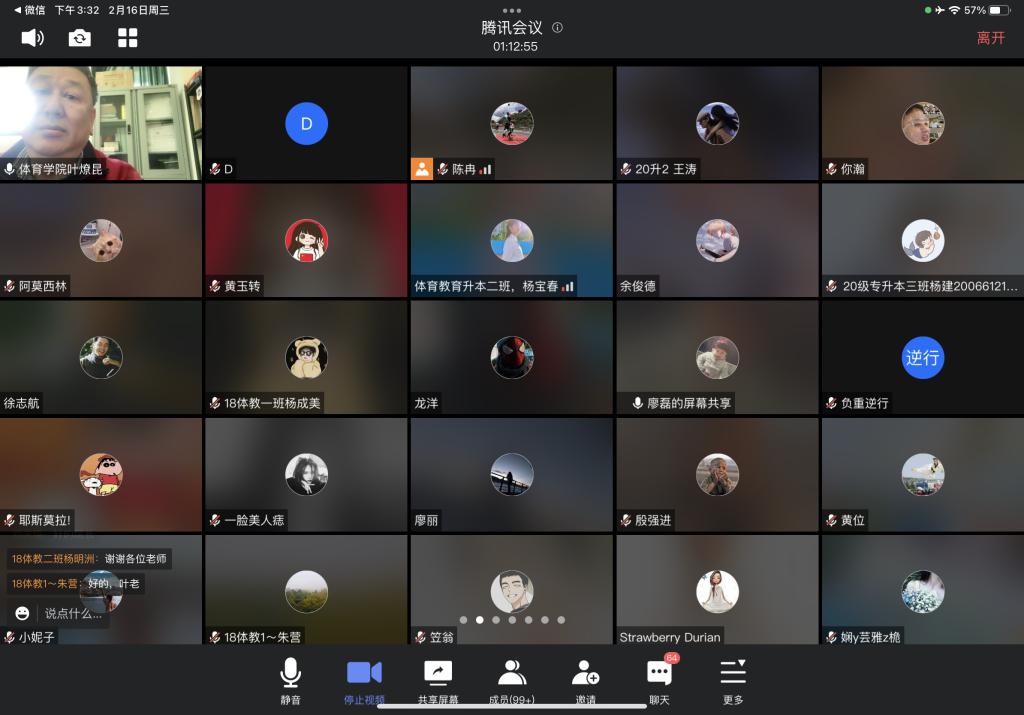The height and width of the screenshot is (715, 1024).
Task: Expand the 更多 menu
Action: [x=733, y=680]
